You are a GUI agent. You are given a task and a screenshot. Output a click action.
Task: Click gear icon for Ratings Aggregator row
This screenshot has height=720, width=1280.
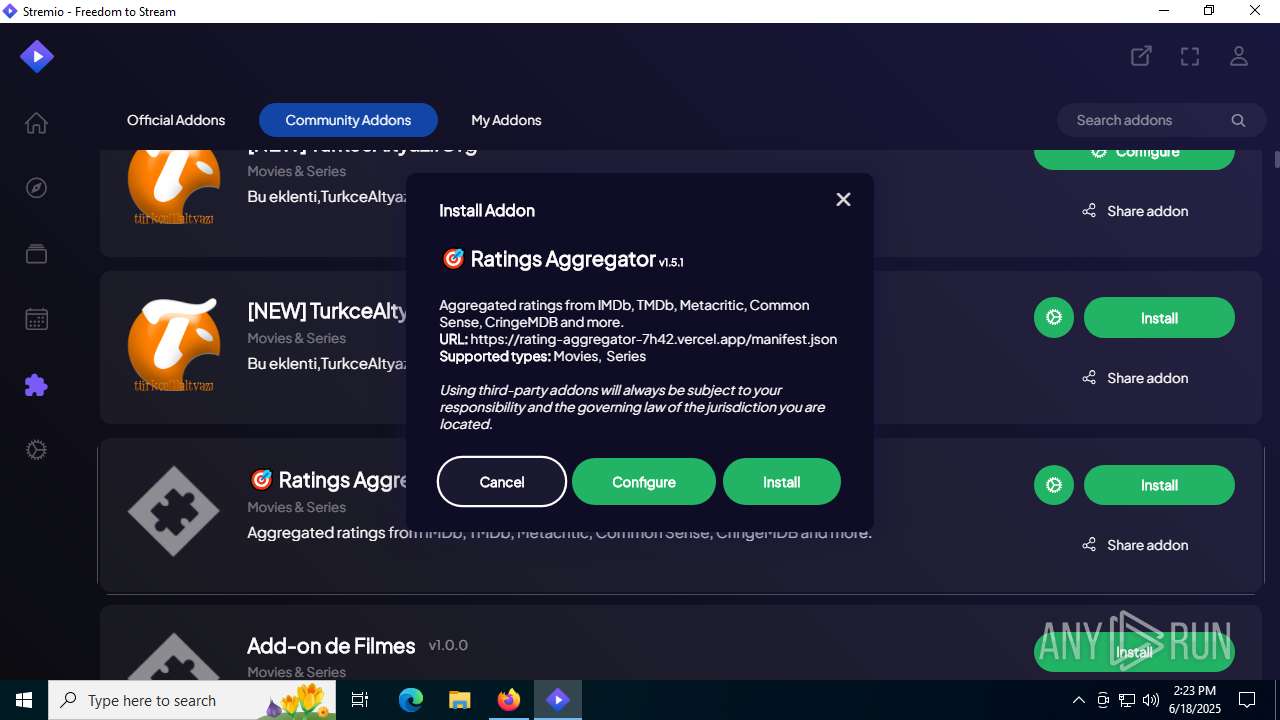tap(1054, 485)
